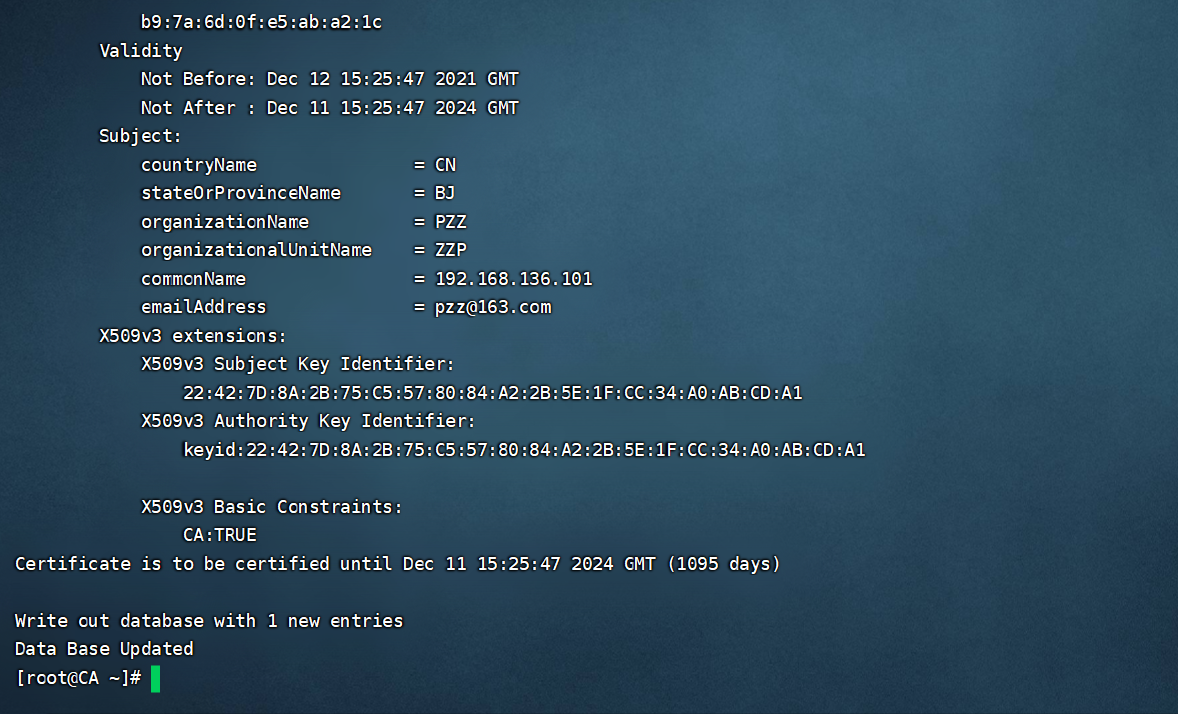Click the stateOrProvinceName value 'BJ'
Viewport: 1178px width, 714px height.
(x=445, y=193)
